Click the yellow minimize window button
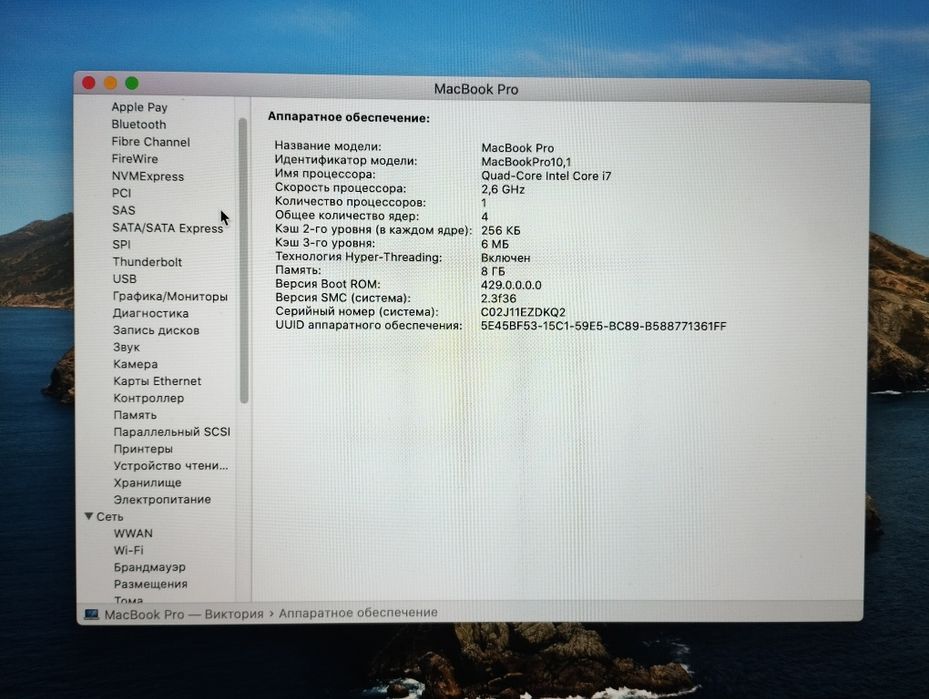Viewport: 929px width, 699px height. click(110, 83)
